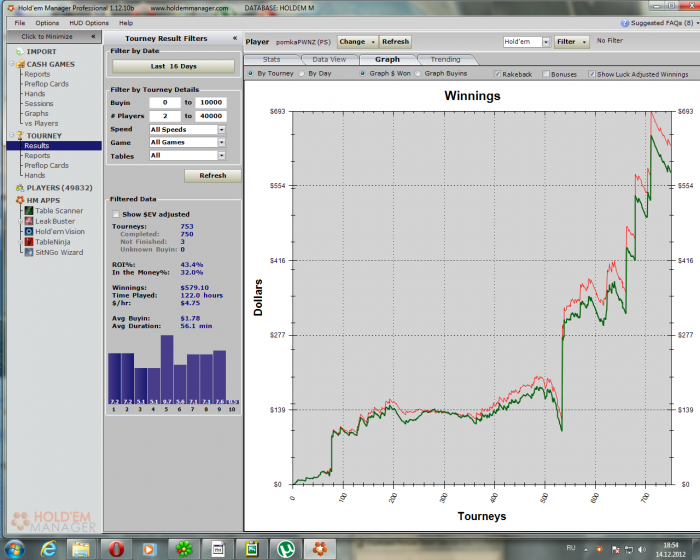Image resolution: width=700 pixels, height=560 pixels.
Task: Switch to the Stats tab
Action: tap(271, 59)
